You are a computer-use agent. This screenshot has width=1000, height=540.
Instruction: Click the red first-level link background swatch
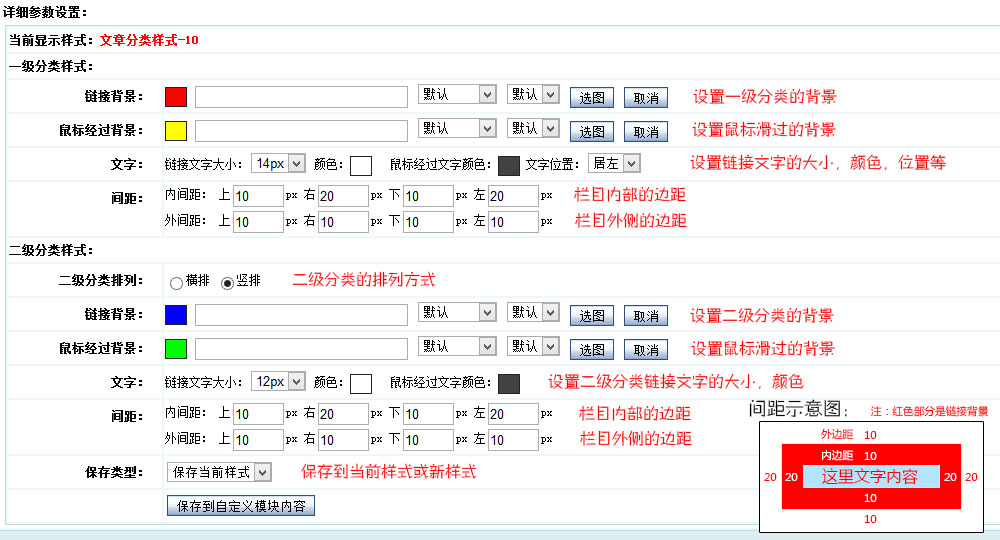[176, 97]
